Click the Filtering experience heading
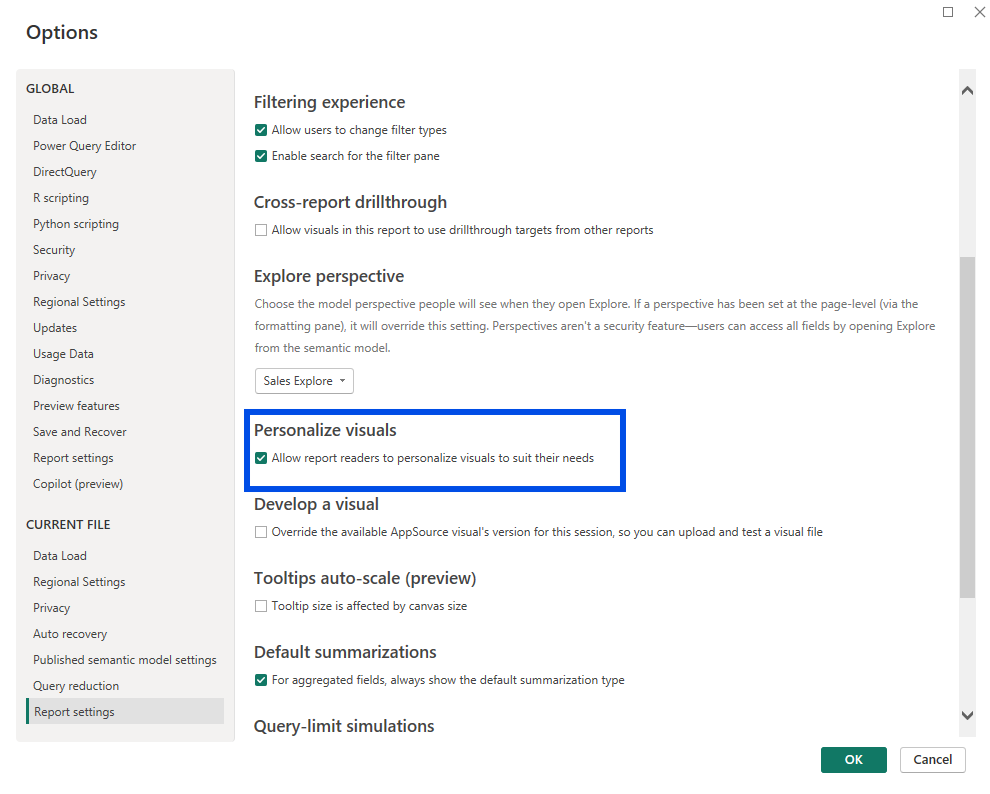 (x=330, y=102)
